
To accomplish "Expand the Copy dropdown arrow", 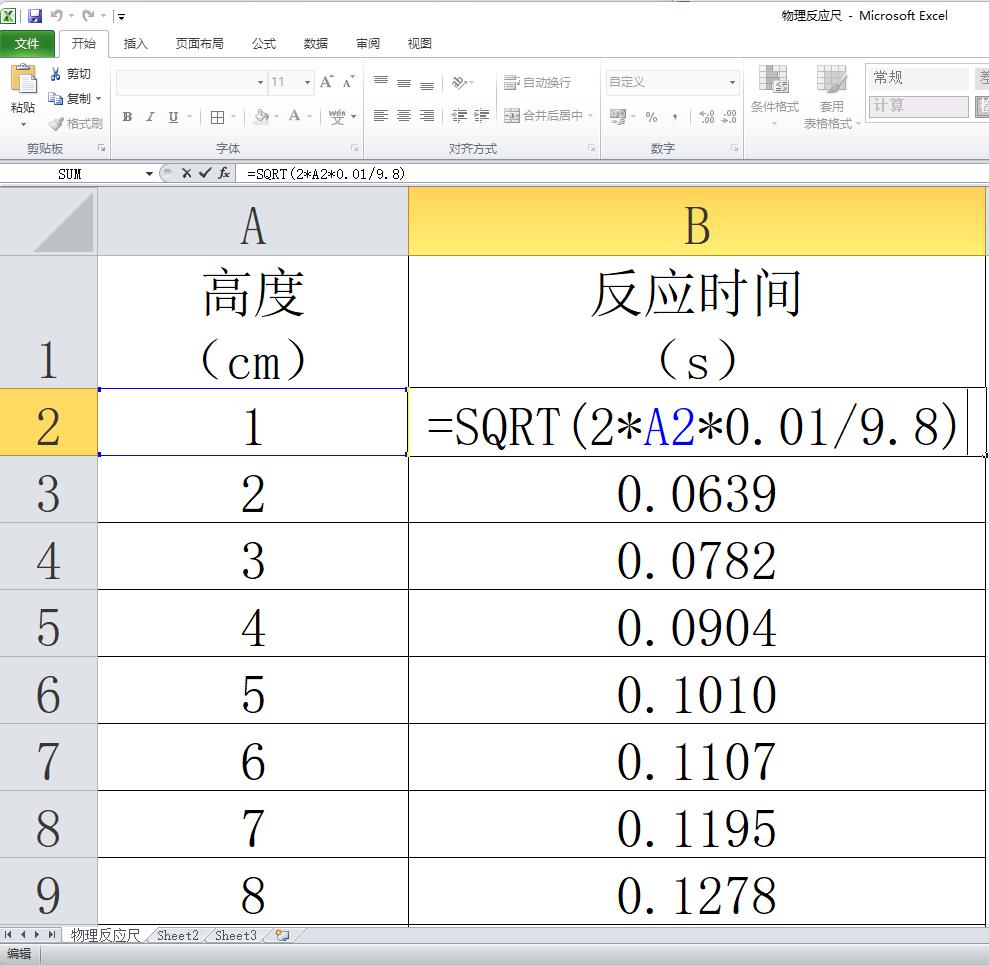I will tap(98, 98).
